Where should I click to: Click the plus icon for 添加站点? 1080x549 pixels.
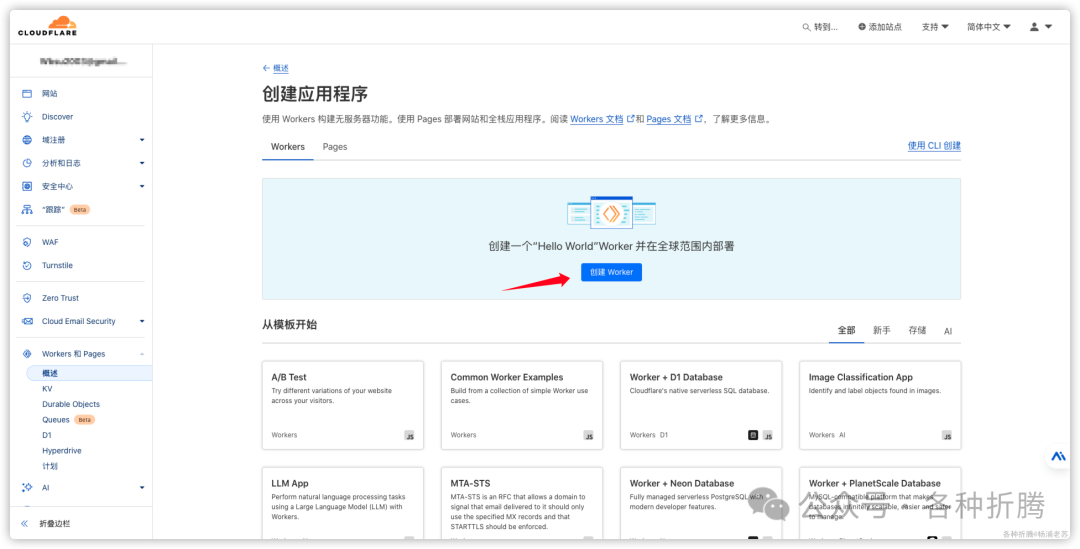point(862,27)
